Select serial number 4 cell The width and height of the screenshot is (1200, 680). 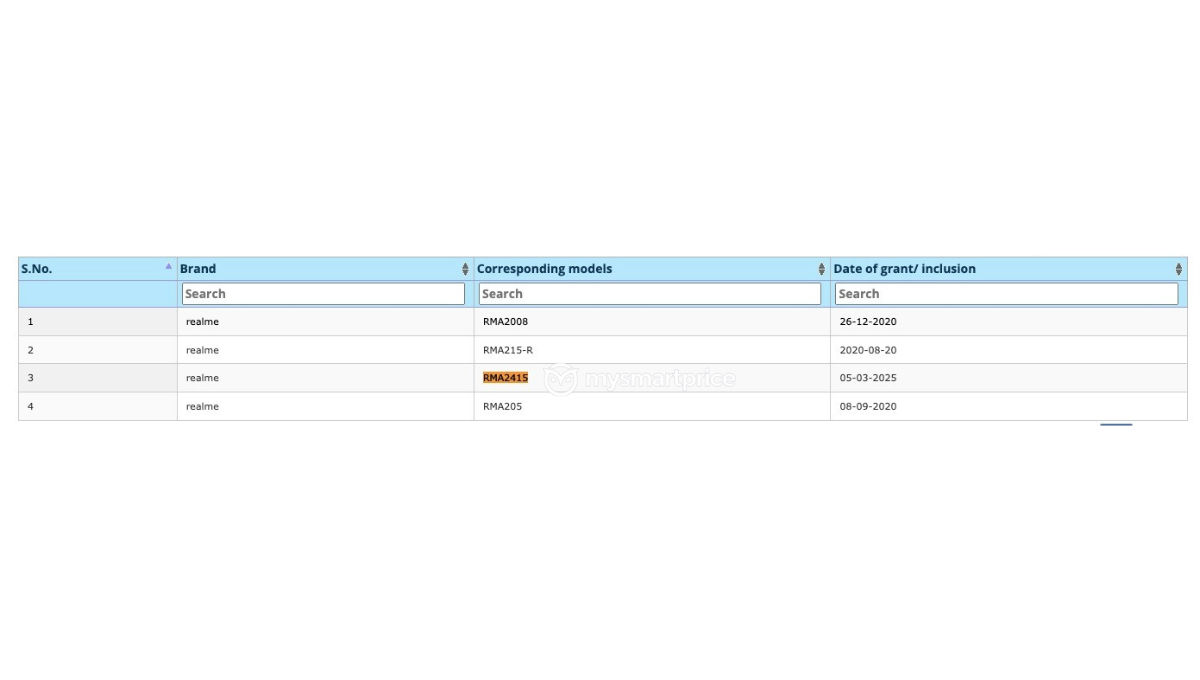(x=98, y=406)
